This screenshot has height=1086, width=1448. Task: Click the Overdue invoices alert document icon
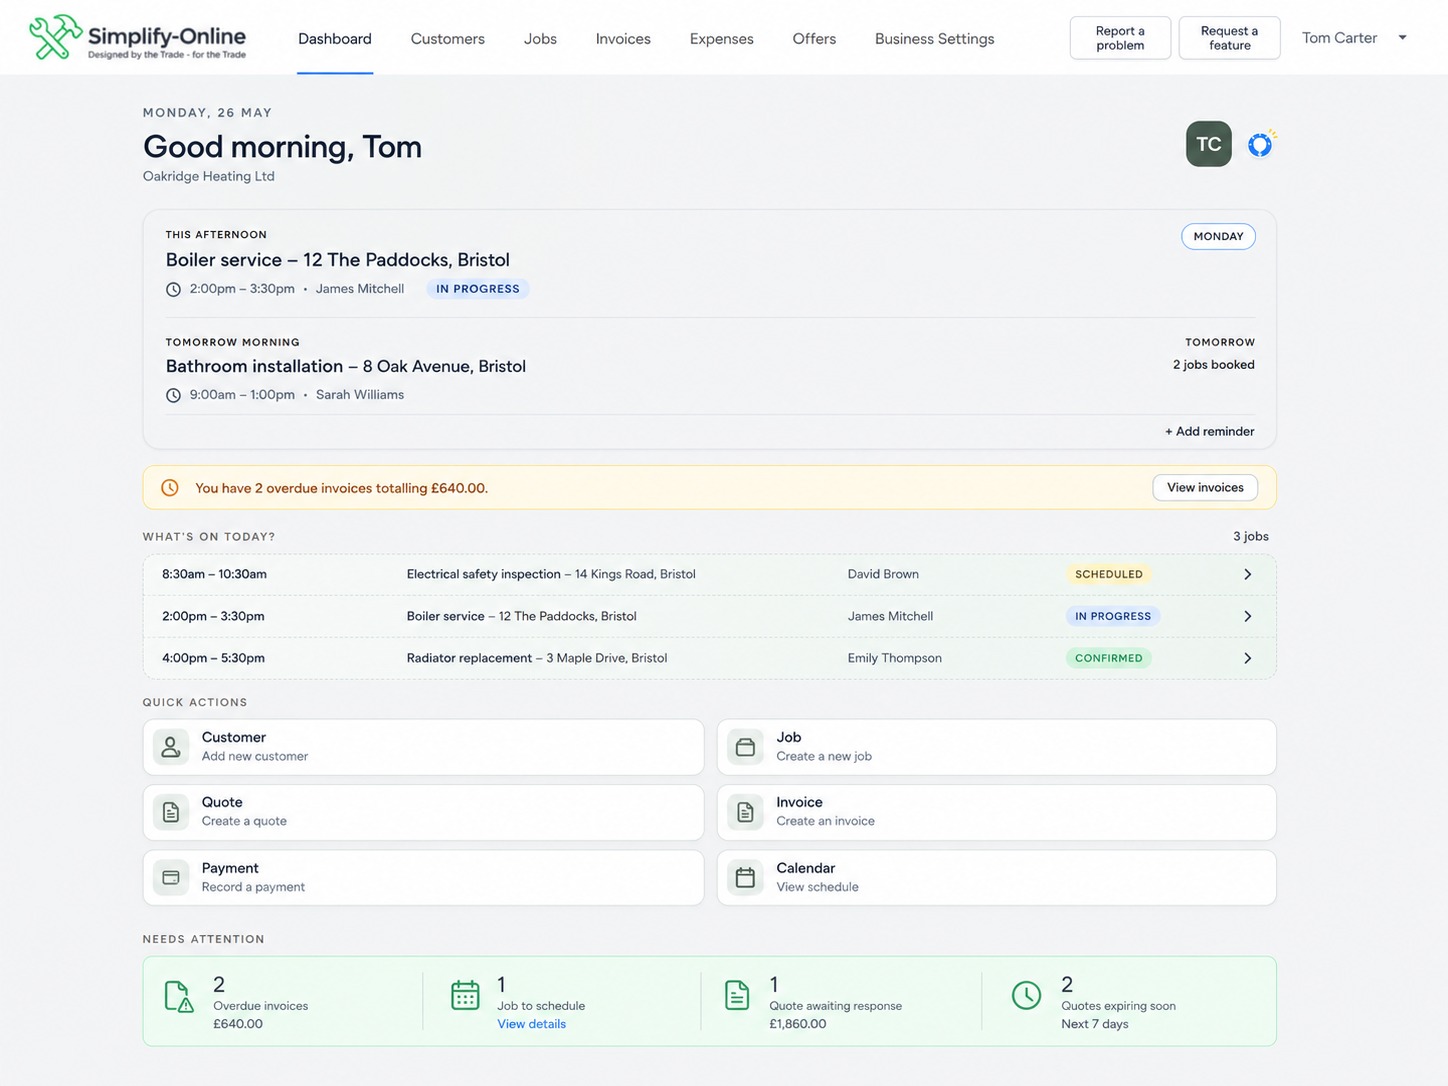[x=179, y=996]
